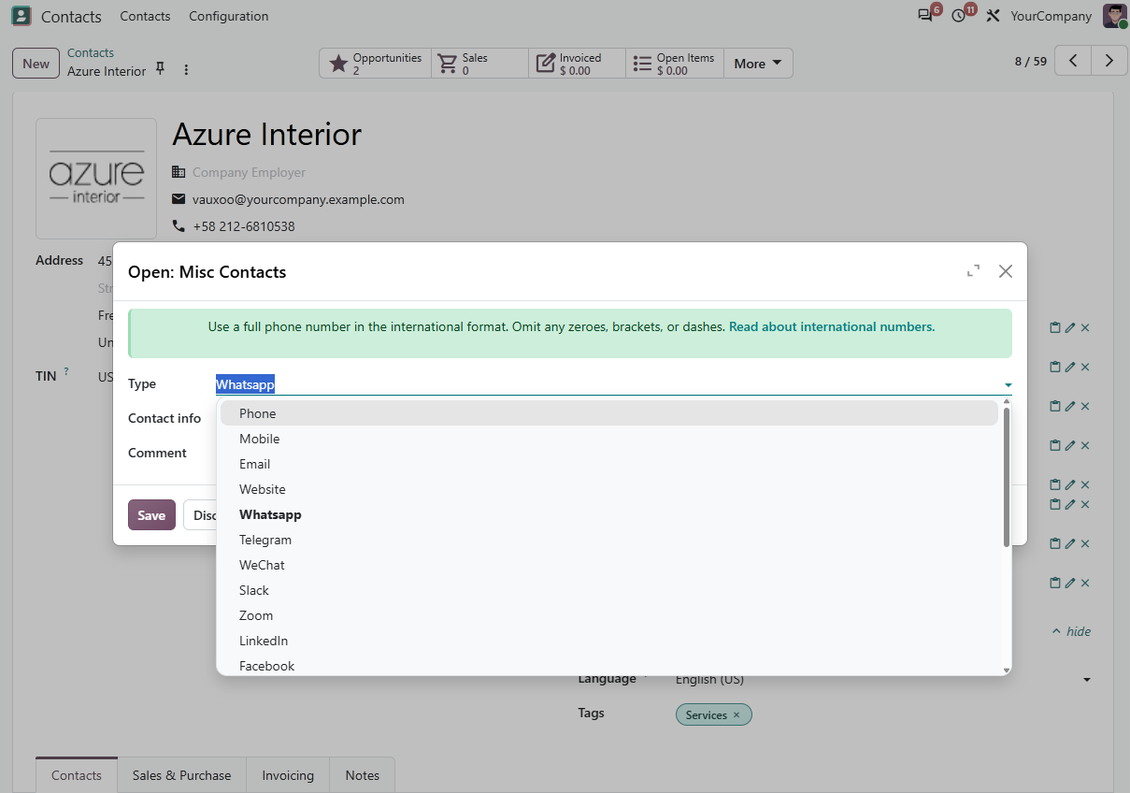Image resolution: width=1130 pixels, height=793 pixels.
Task: Expand the More dropdown button
Action: coord(758,63)
